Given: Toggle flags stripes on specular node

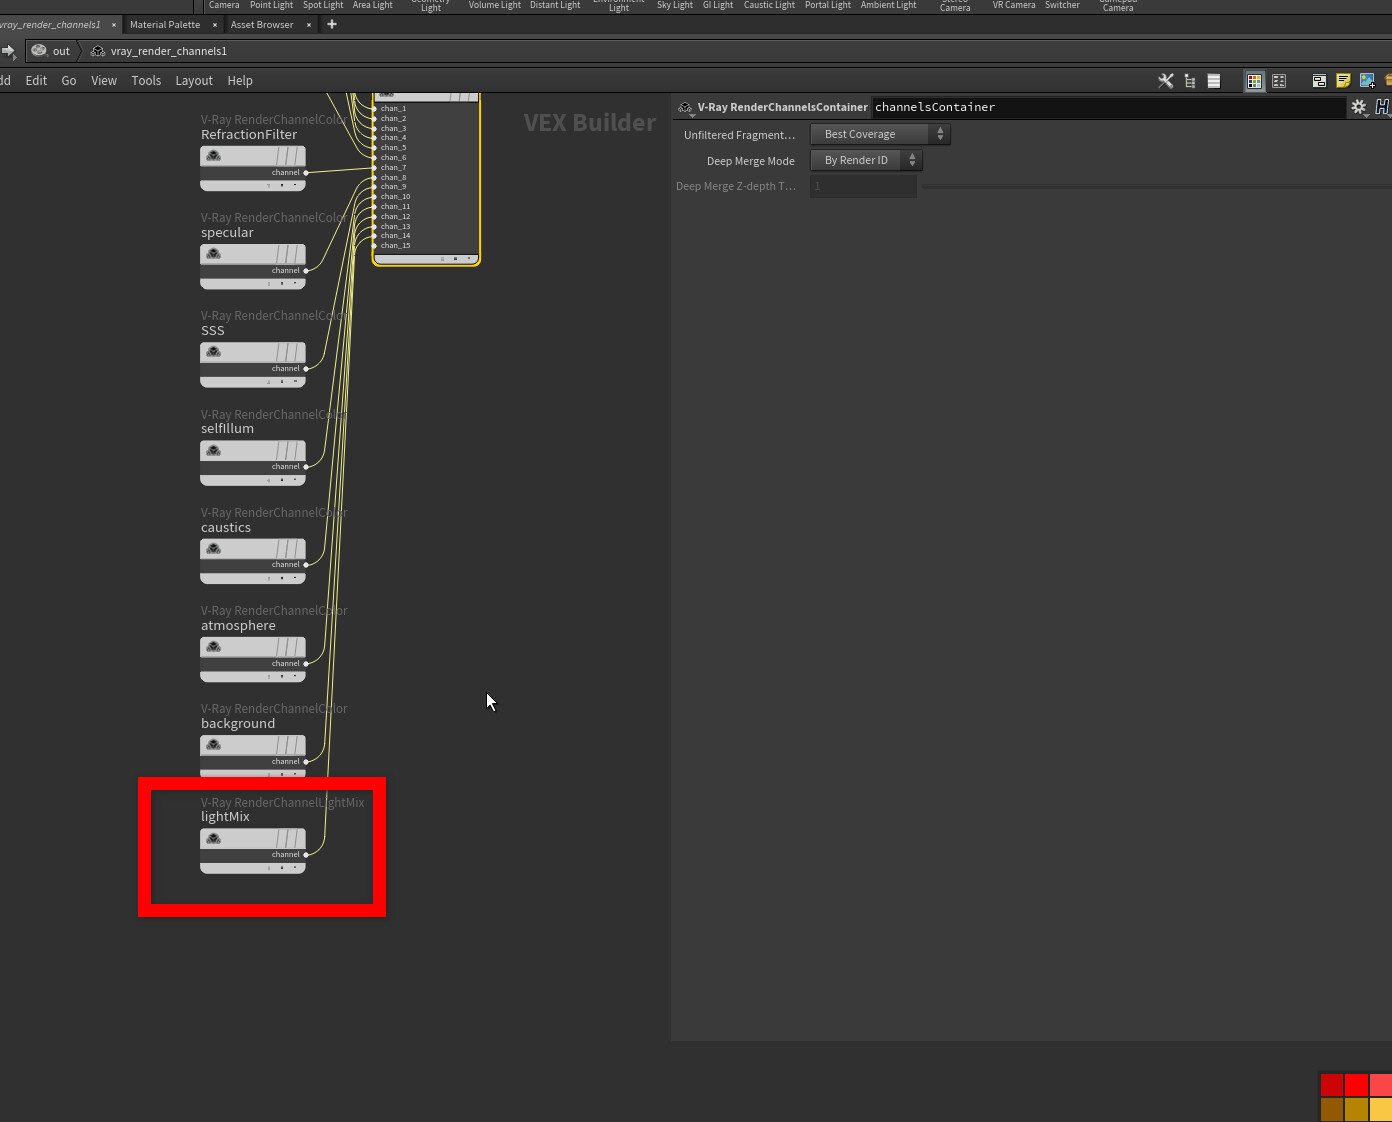Looking at the screenshot, I should pyautogui.click(x=289, y=253).
